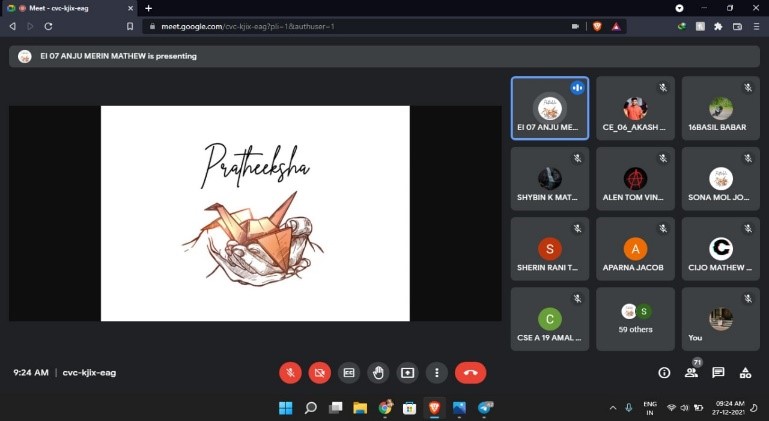The width and height of the screenshot is (769, 421).
Task: Leave the call with the red hang-up button
Action: click(x=470, y=372)
